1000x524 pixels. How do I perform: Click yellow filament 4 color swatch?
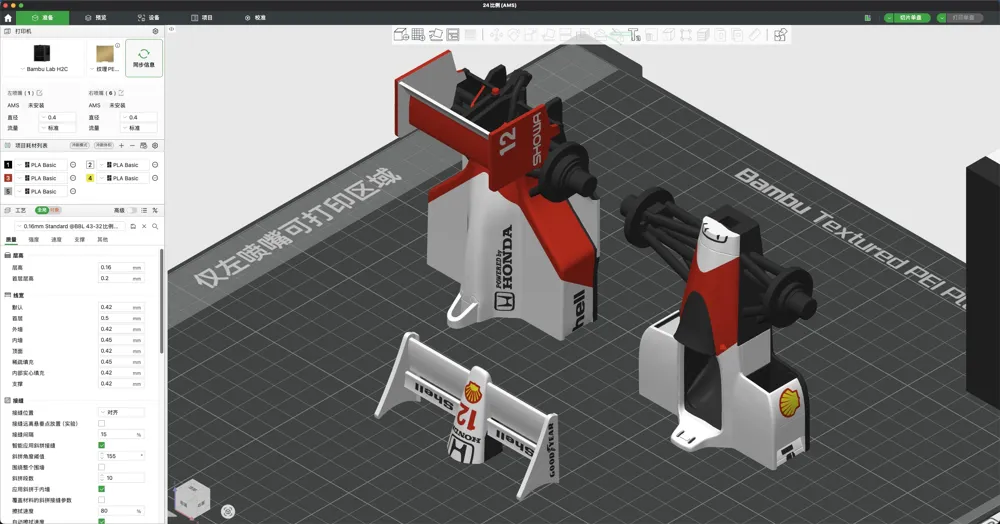coord(90,178)
